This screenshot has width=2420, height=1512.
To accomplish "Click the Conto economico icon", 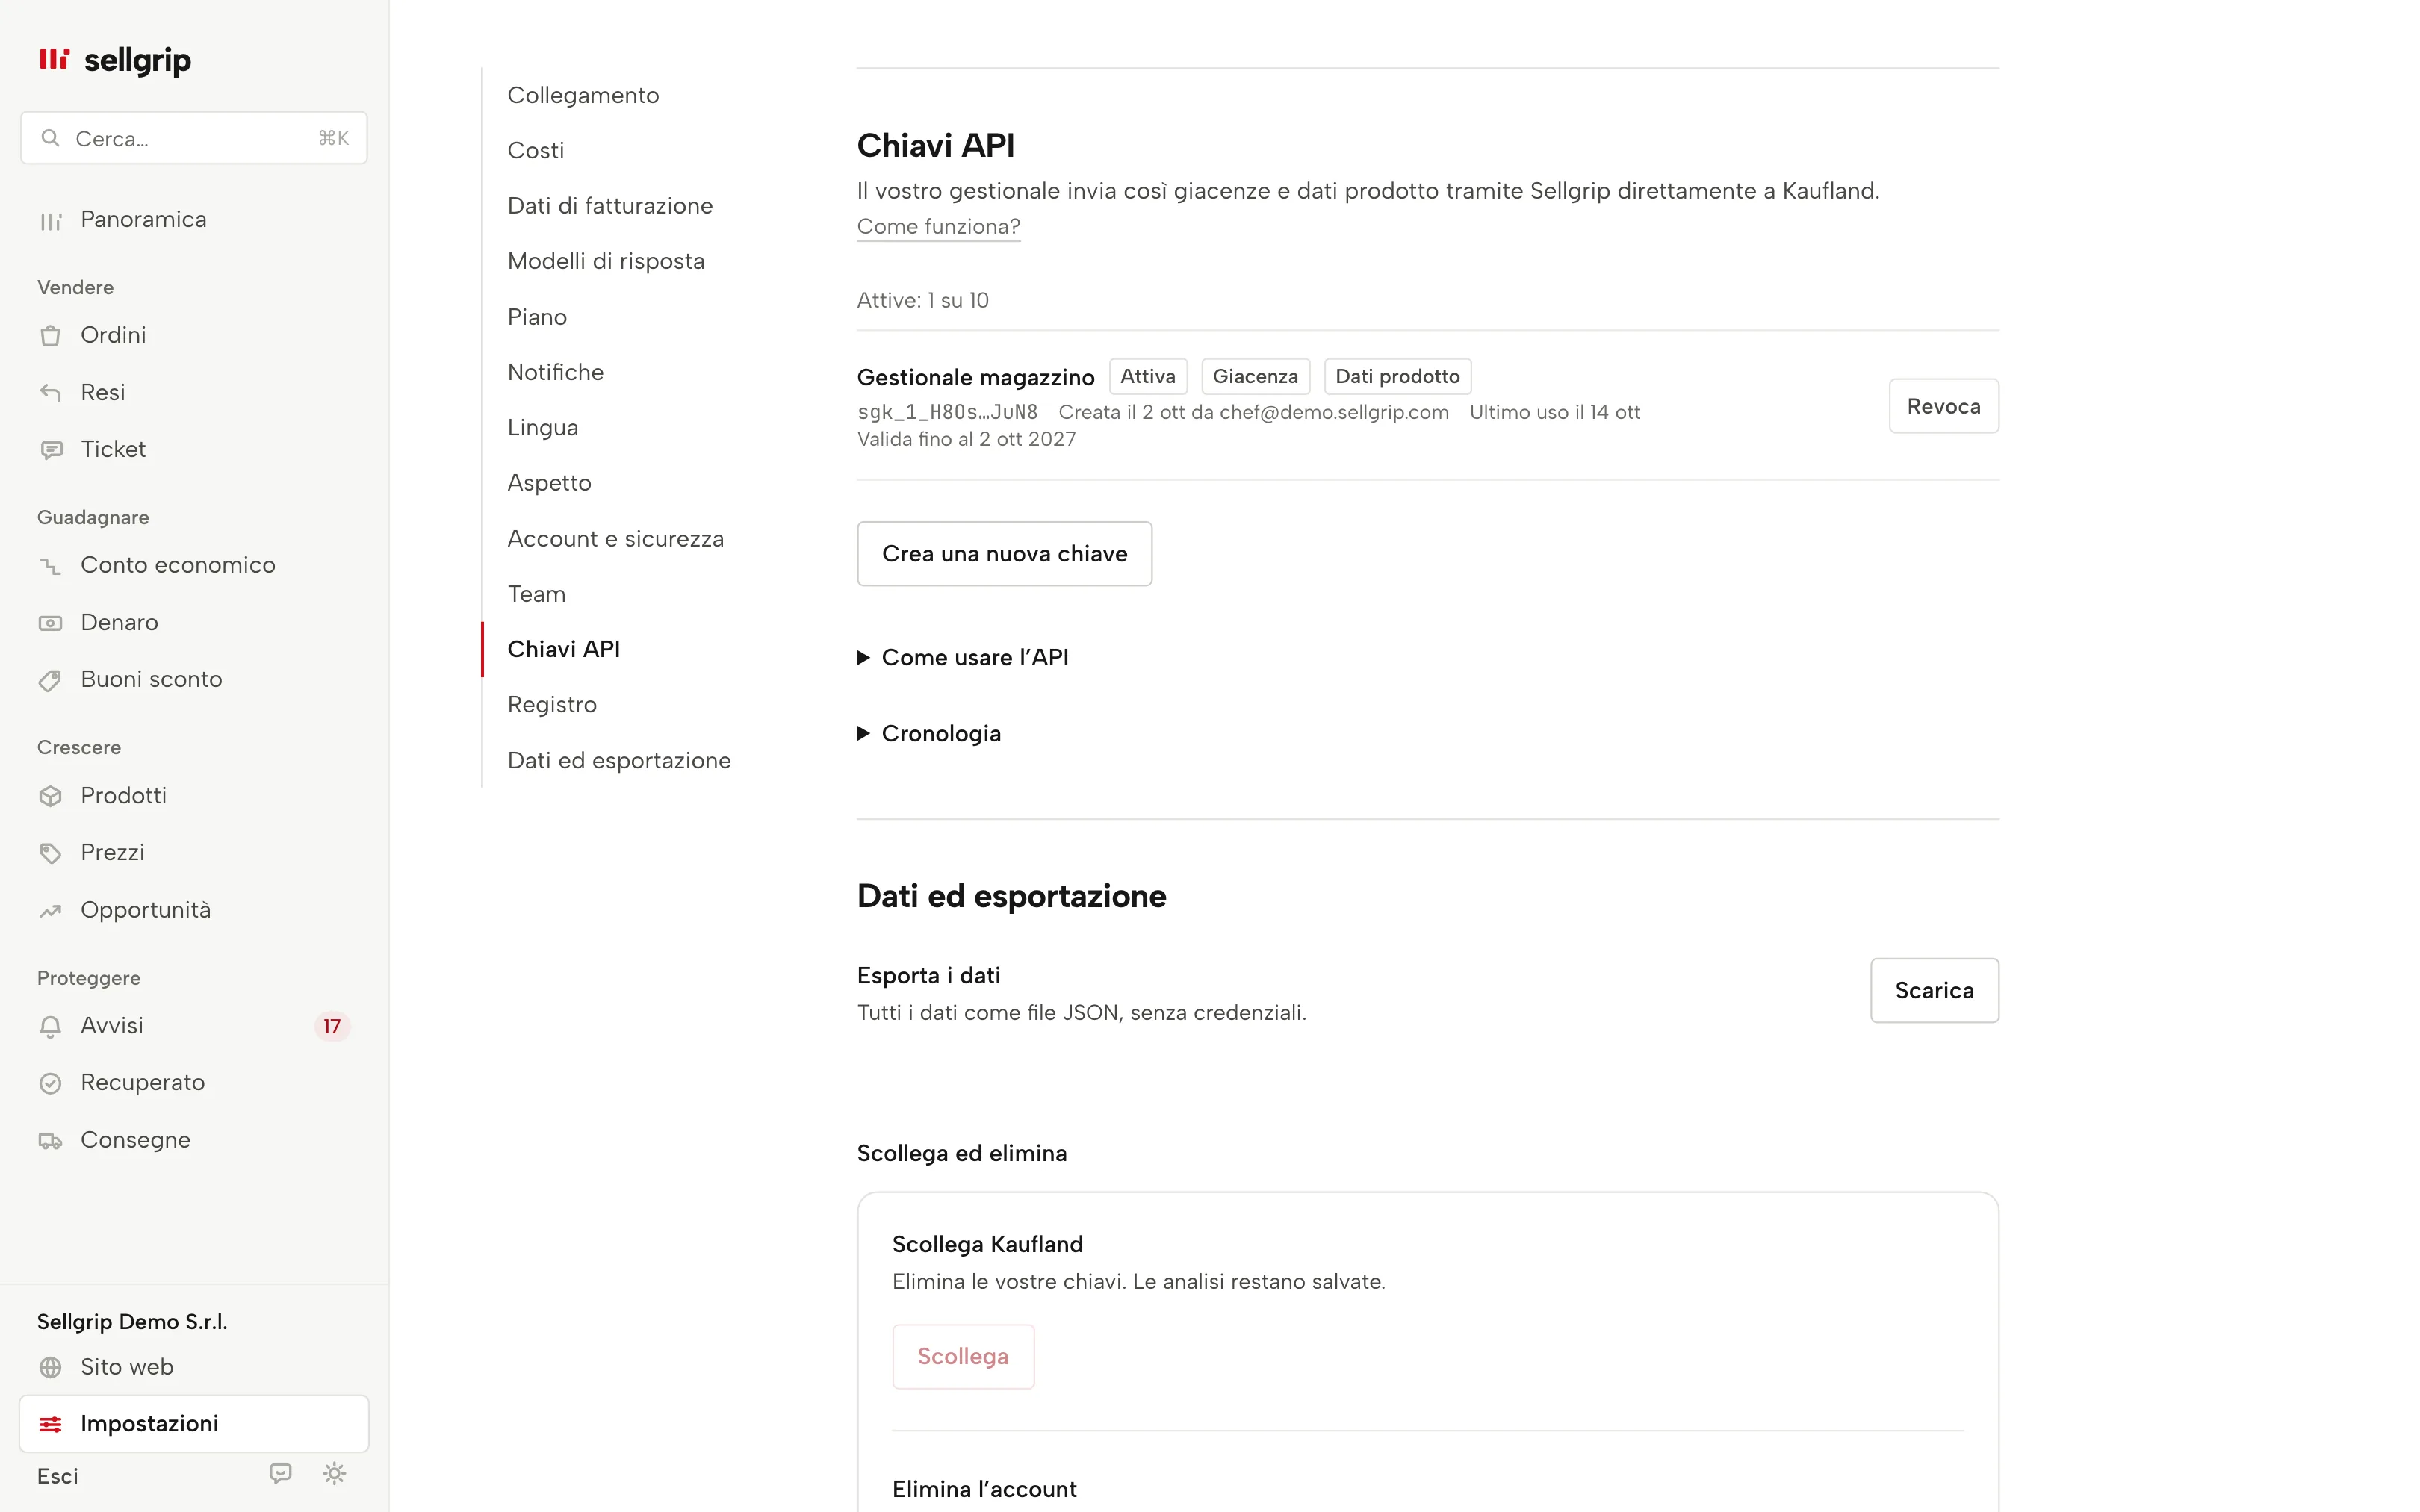I will 51,566.
